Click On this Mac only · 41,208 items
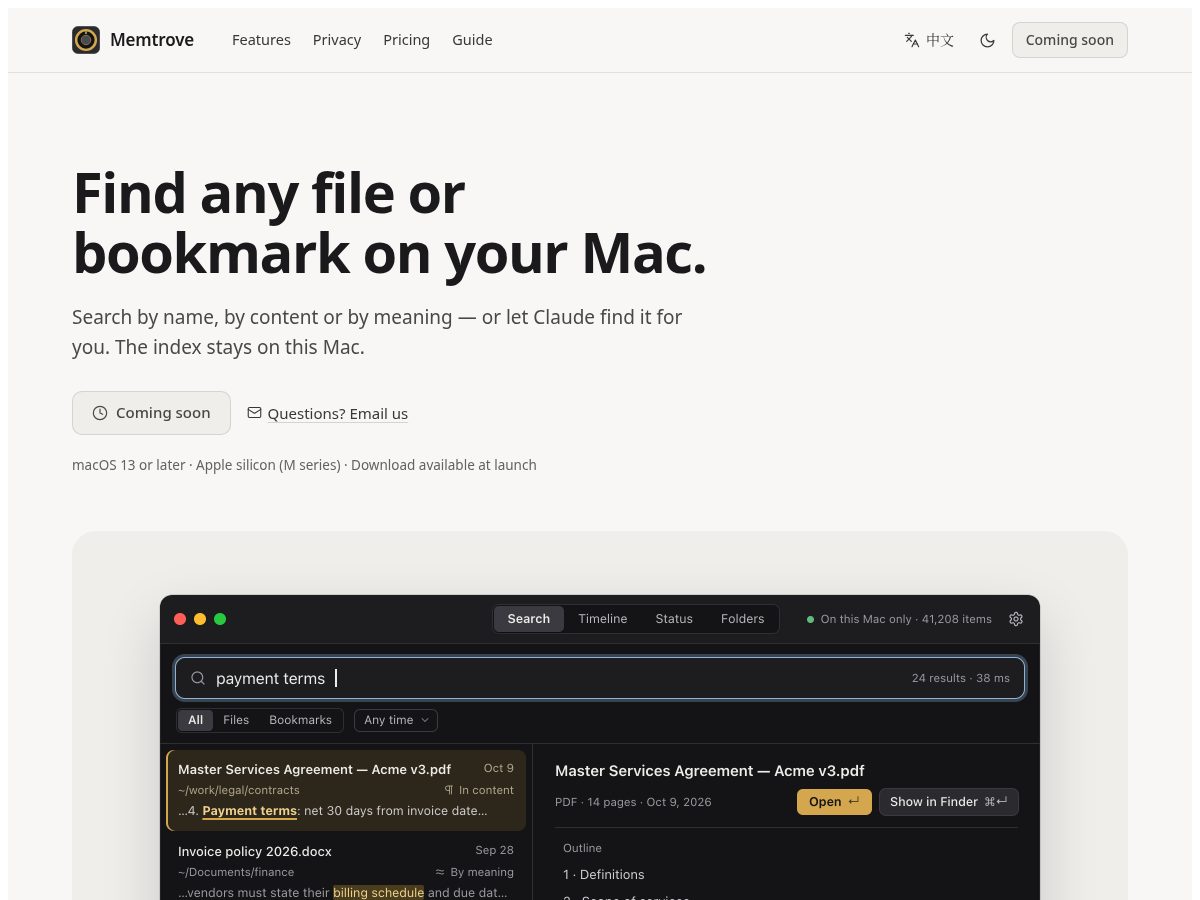 click(x=906, y=619)
